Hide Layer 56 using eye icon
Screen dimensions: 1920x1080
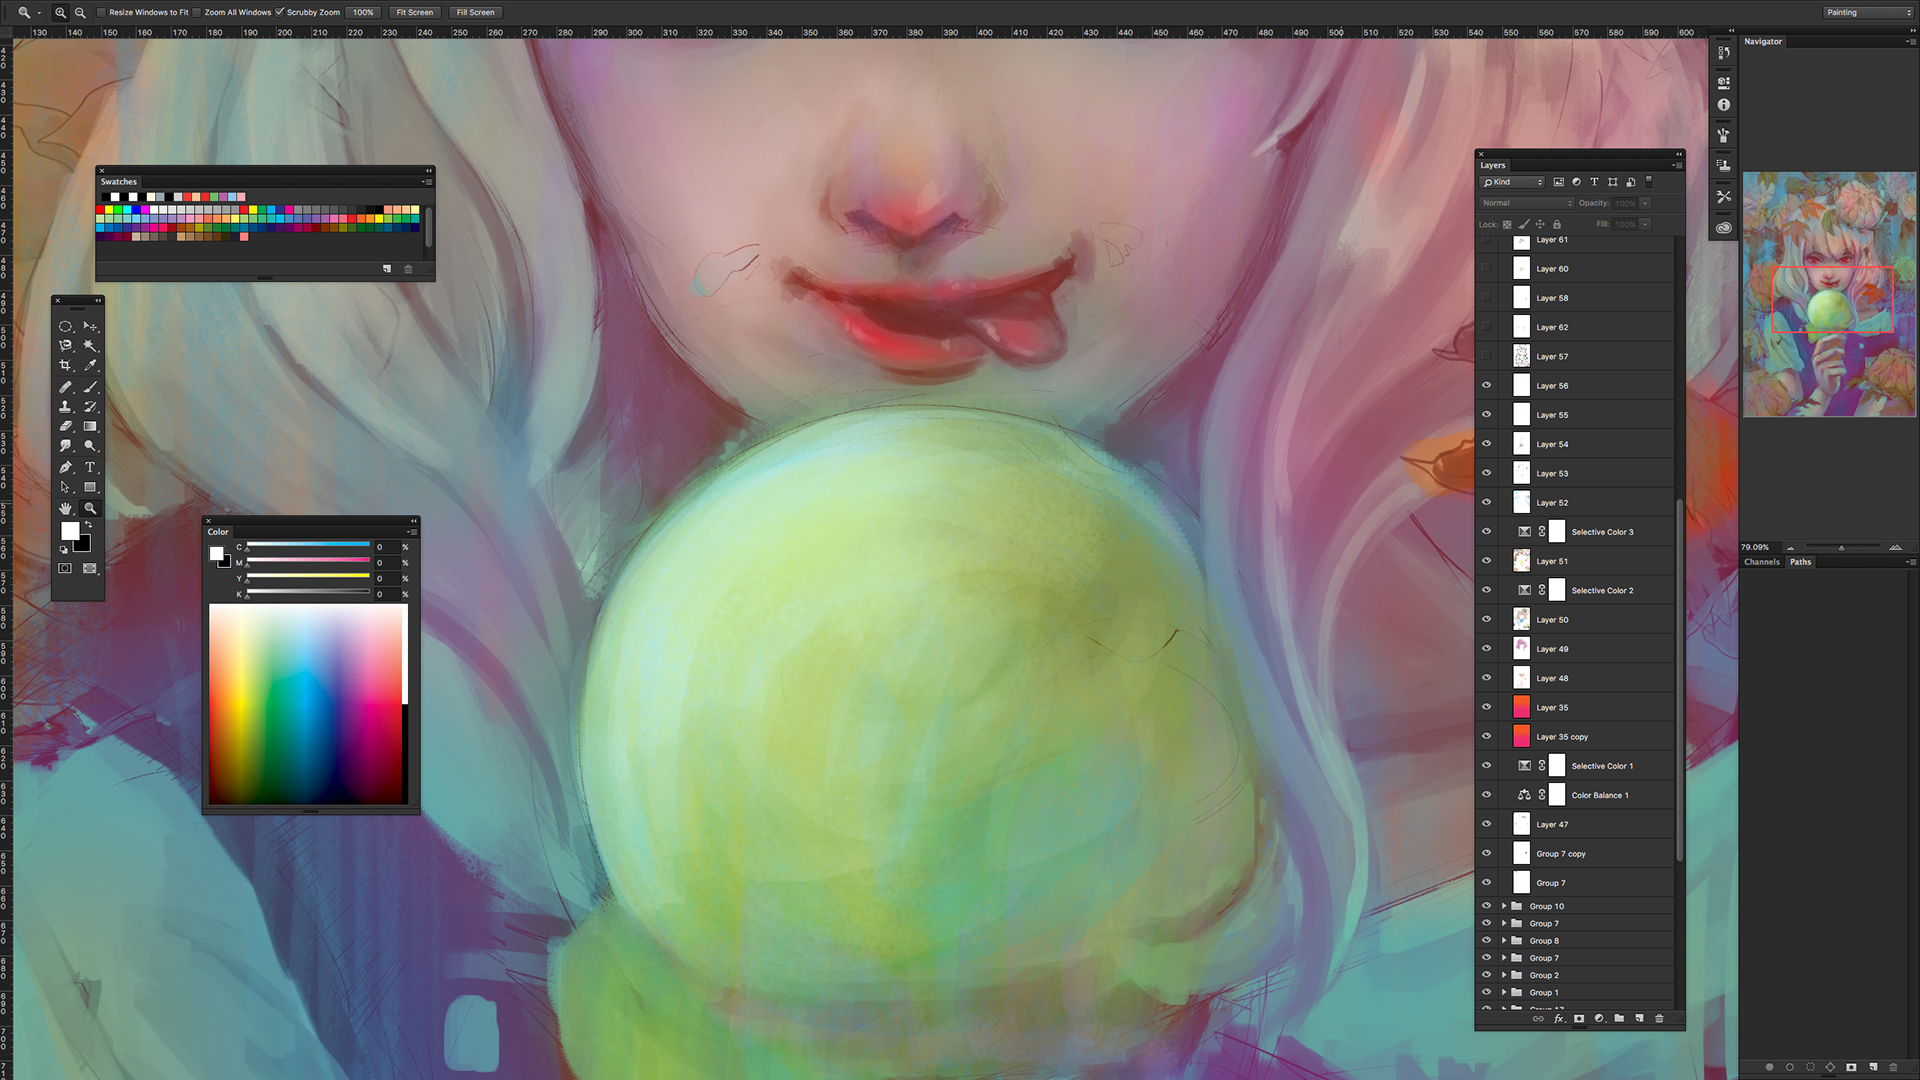(x=1486, y=385)
